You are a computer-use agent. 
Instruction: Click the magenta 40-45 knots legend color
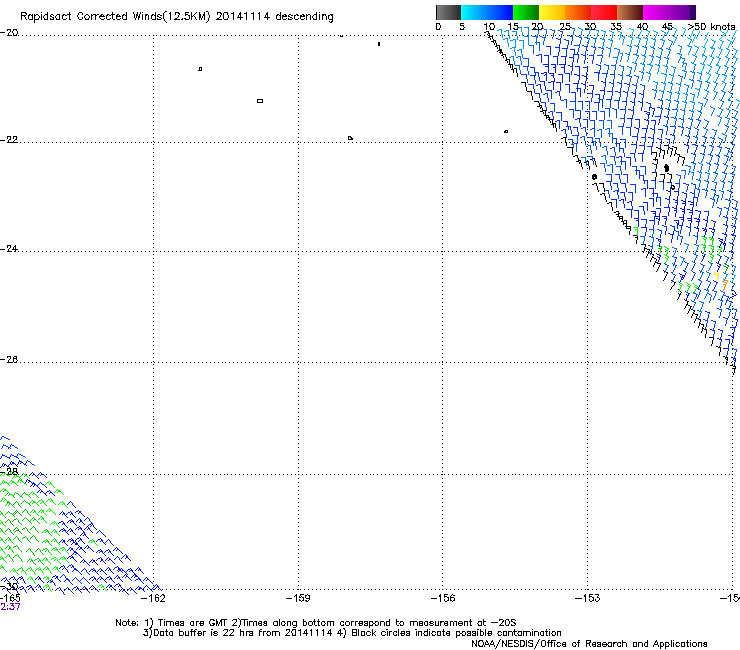pos(656,12)
